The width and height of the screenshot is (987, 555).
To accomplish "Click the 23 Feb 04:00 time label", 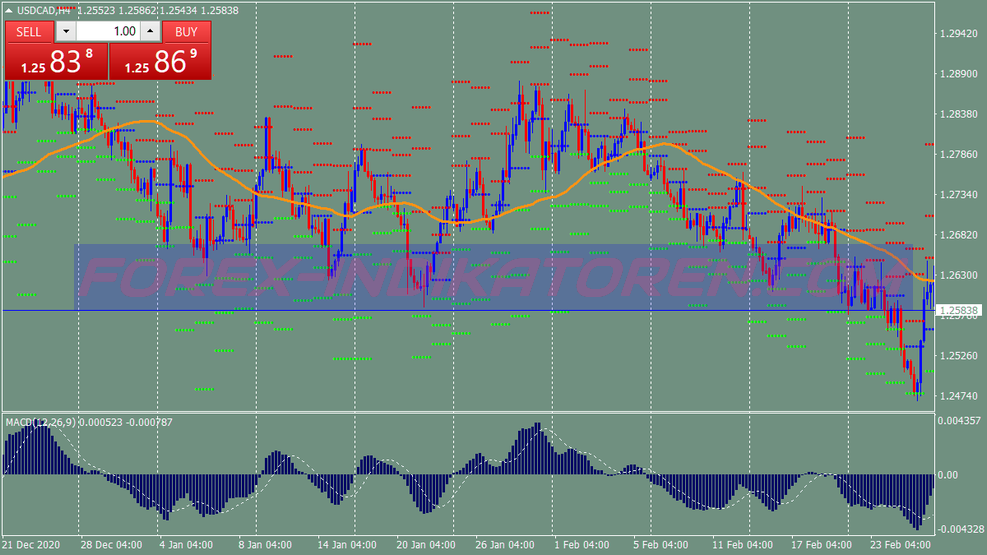I will tap(900, 544).
